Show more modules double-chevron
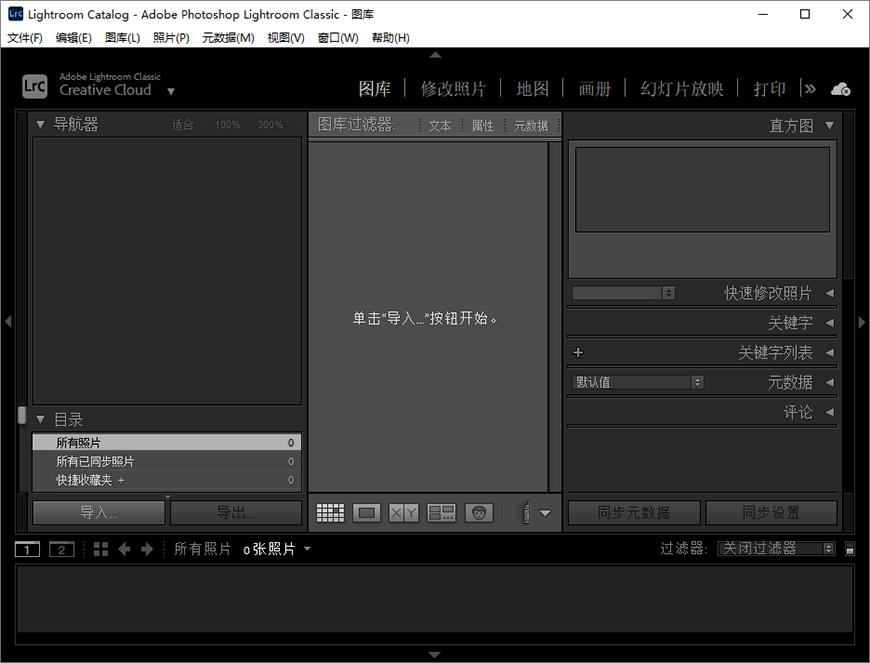 [x=810, y=89]
